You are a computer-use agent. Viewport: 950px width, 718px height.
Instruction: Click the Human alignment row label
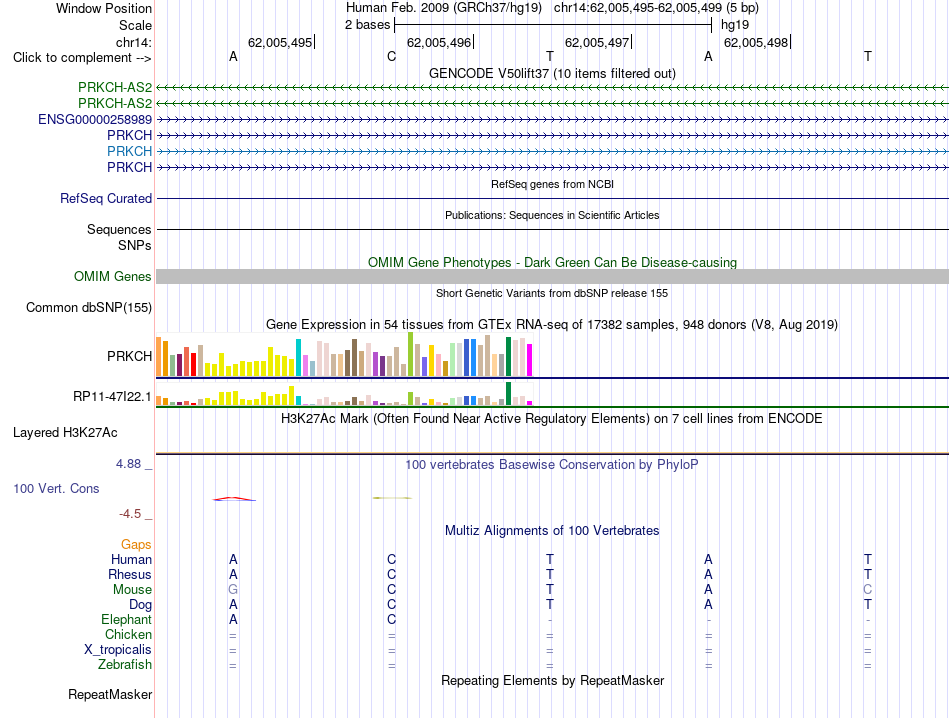point(131,559)
